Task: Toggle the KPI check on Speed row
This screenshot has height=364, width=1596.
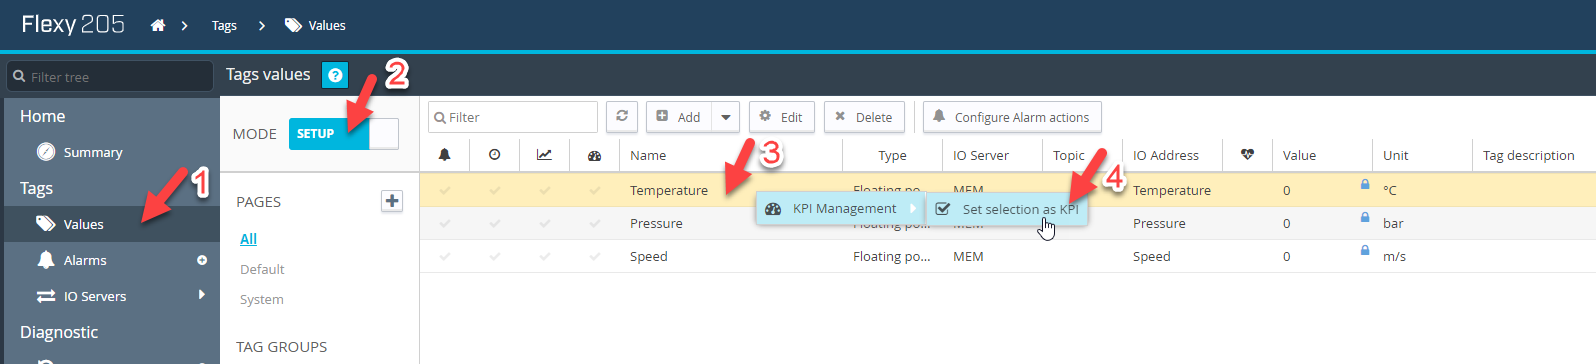Action: coord(595,256)
